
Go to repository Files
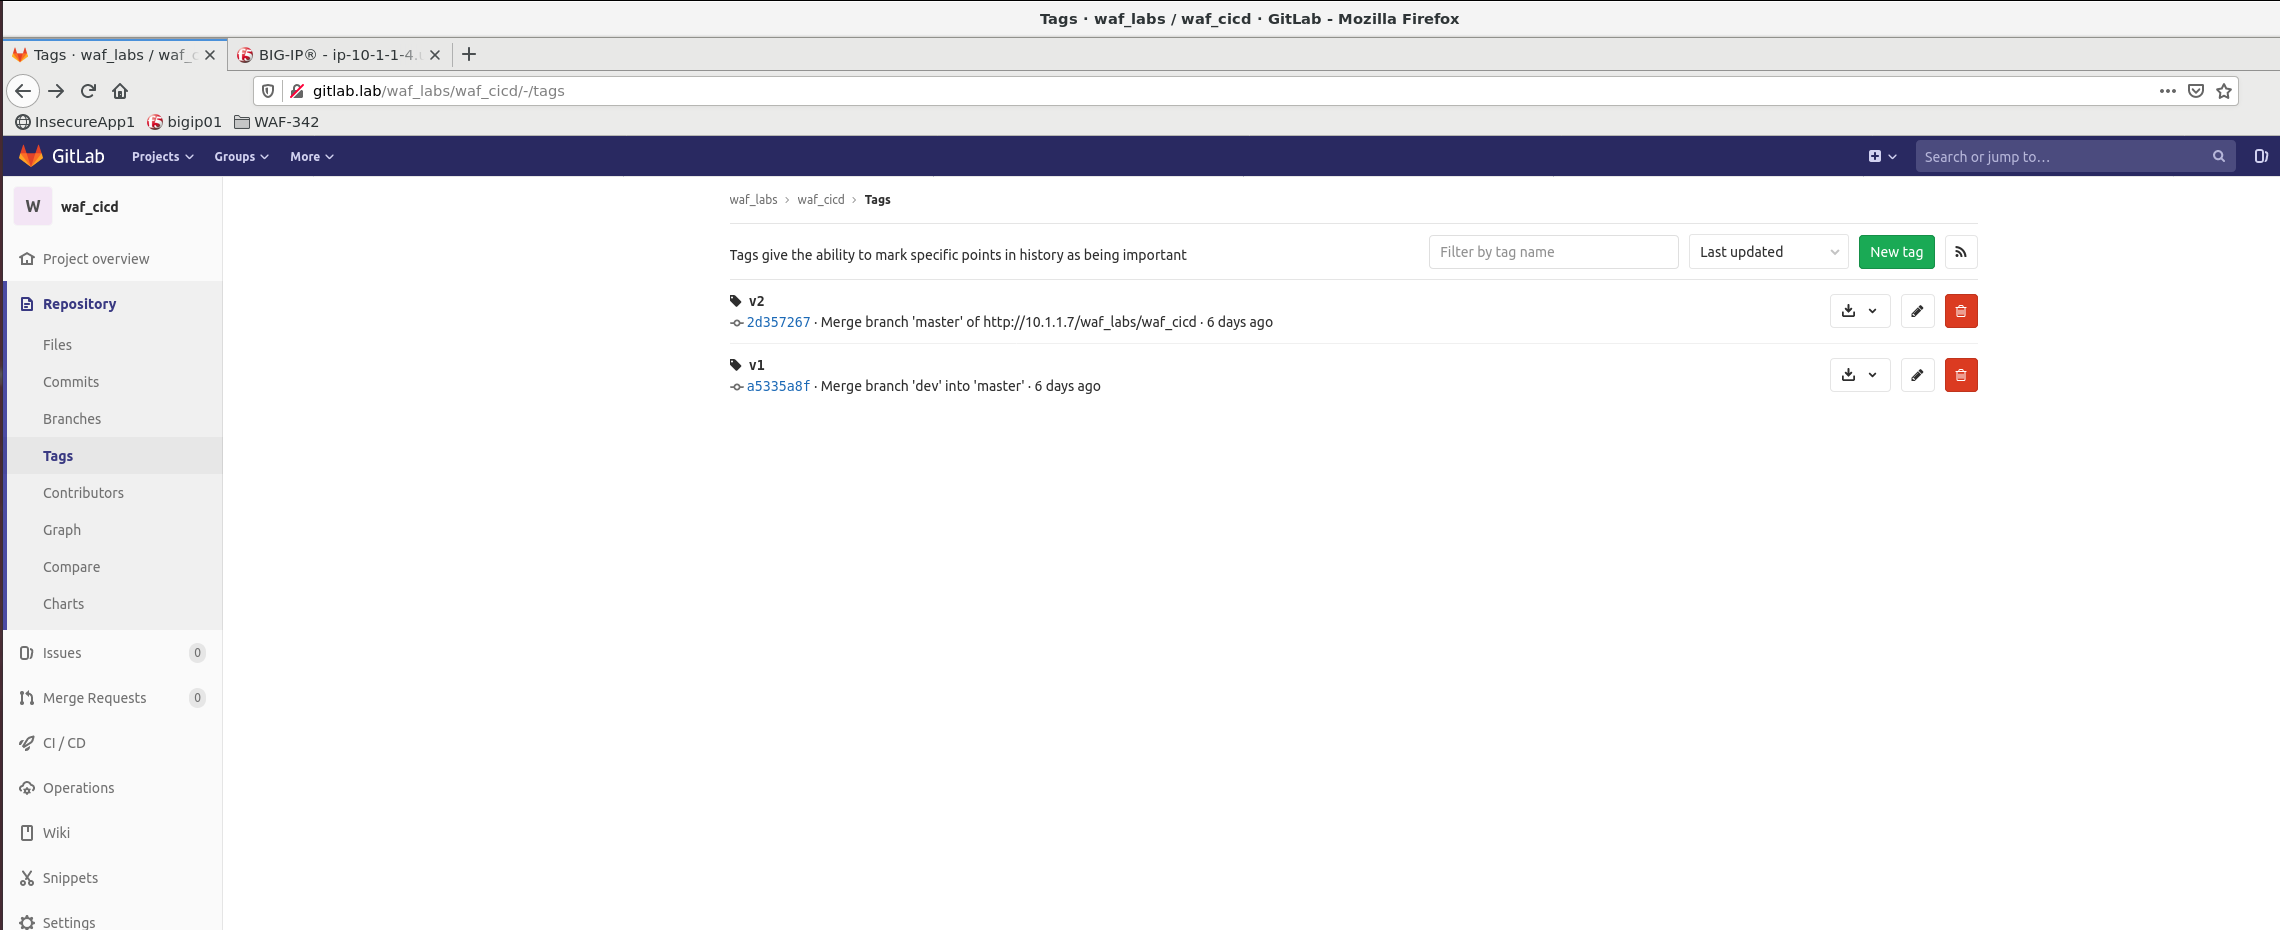(x=57, y=345)
